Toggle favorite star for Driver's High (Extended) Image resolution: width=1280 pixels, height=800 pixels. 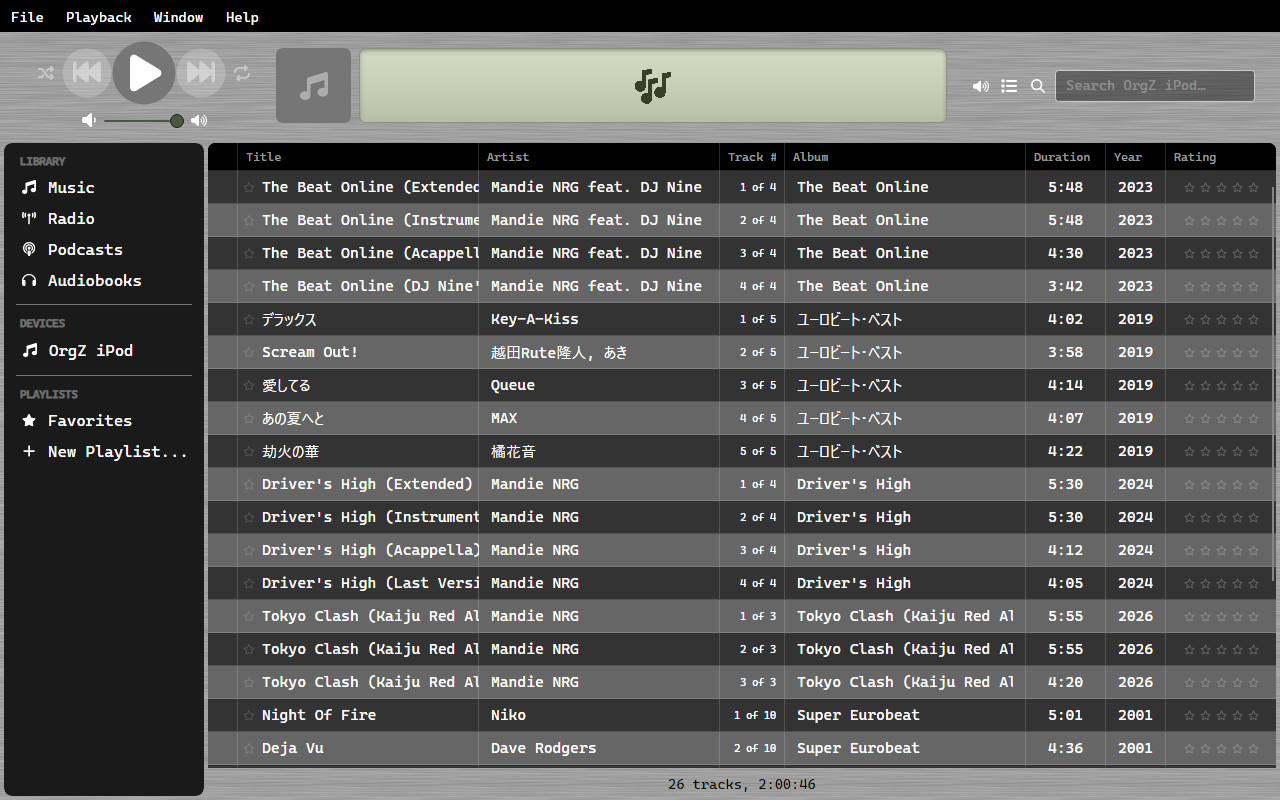click(249, 484)
